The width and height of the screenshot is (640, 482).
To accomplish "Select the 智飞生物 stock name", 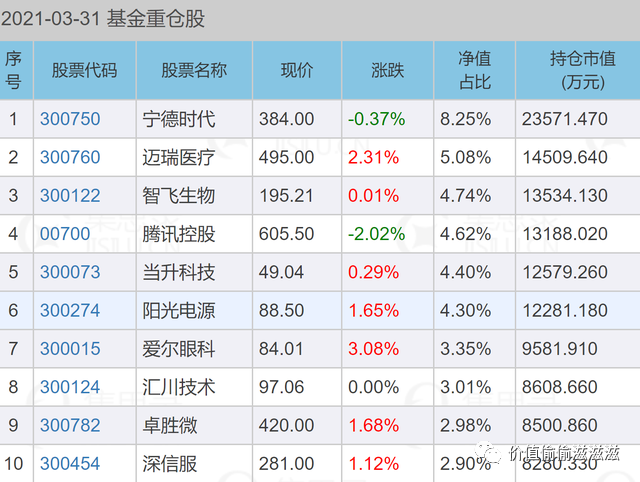I will click(179, 196).
